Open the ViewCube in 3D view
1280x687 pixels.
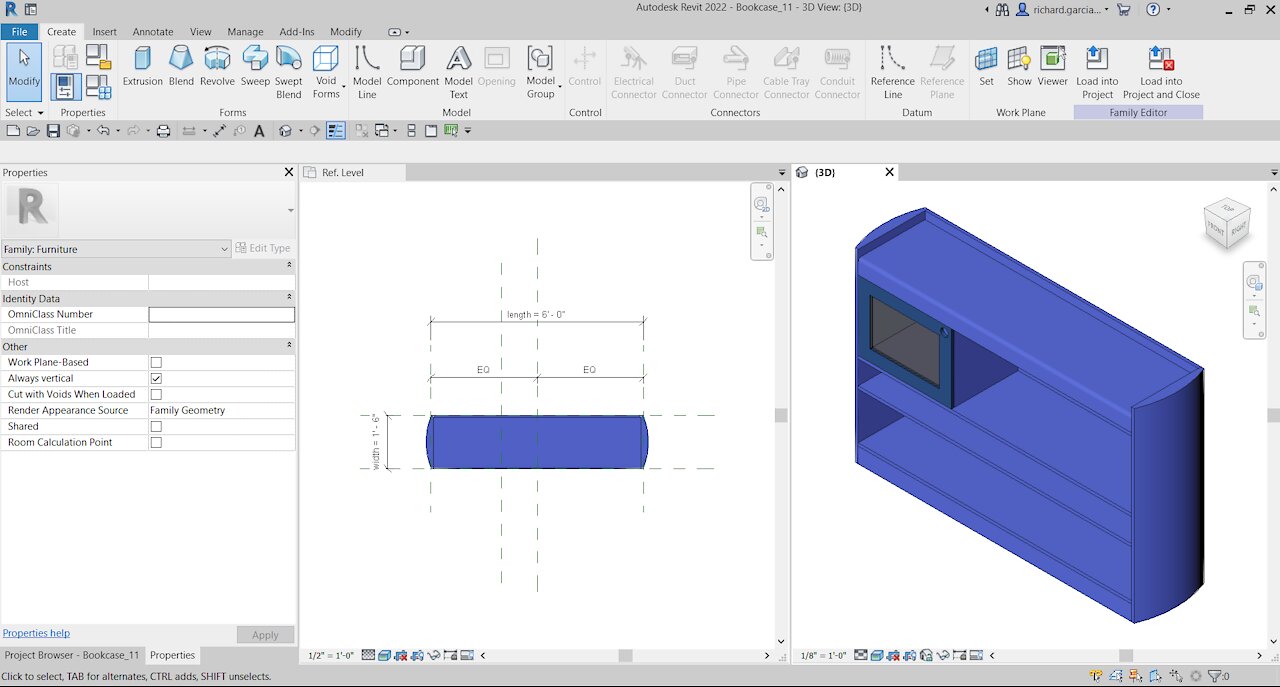tap(1225, 224)
